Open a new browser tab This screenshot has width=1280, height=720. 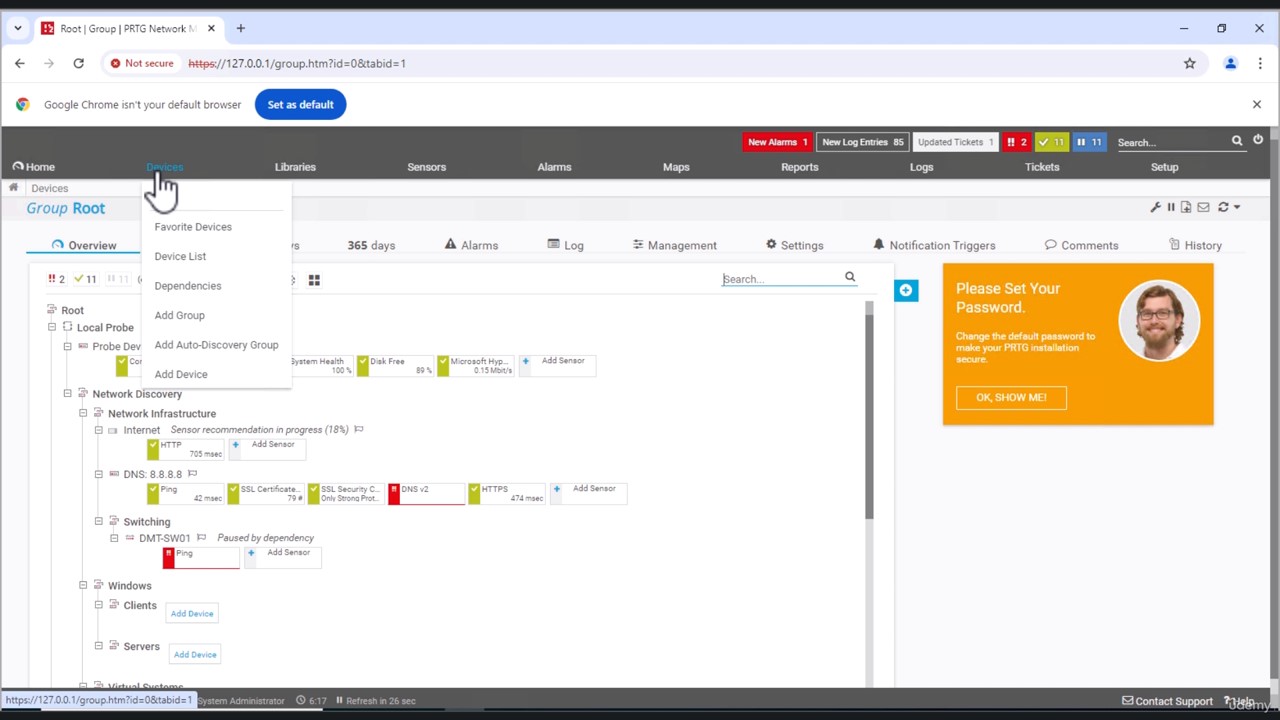(240, 28)
